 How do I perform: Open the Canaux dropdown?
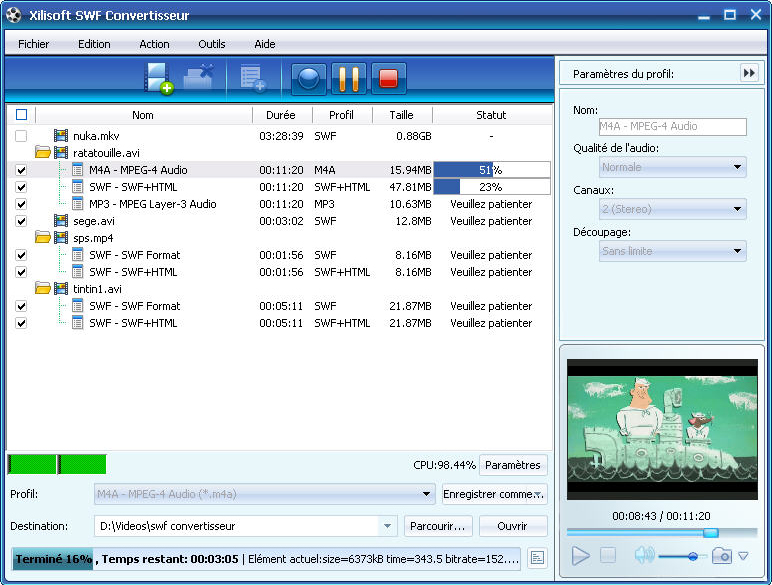coord(673,209)
